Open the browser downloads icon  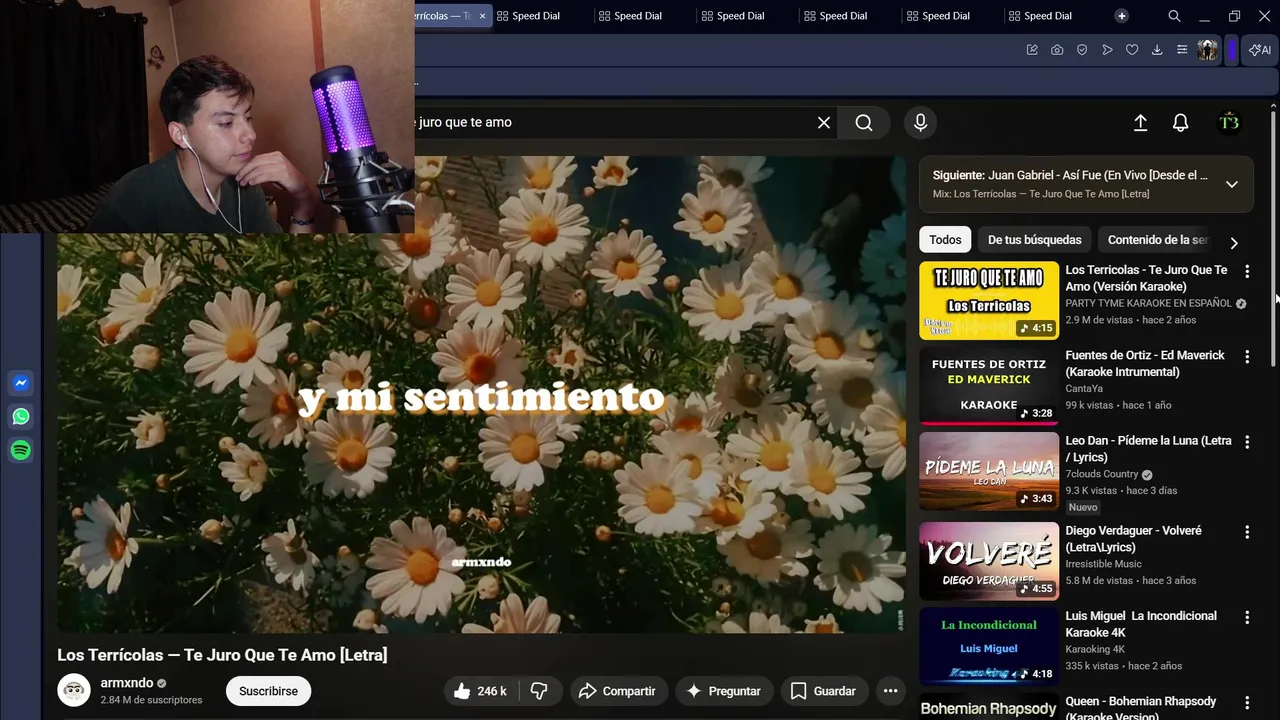click(x=1157, y=50)
